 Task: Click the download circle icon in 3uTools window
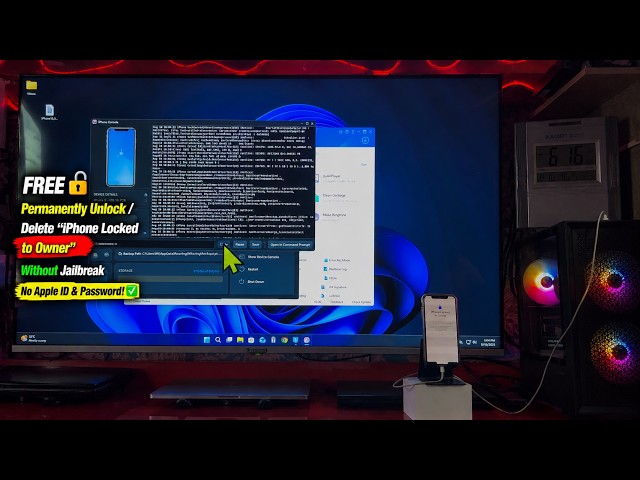[x=365, y=140]
